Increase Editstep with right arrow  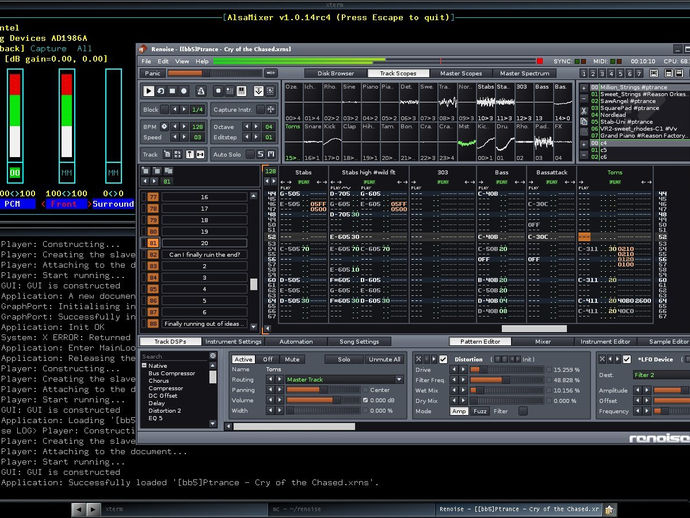[x=256, y=137]
